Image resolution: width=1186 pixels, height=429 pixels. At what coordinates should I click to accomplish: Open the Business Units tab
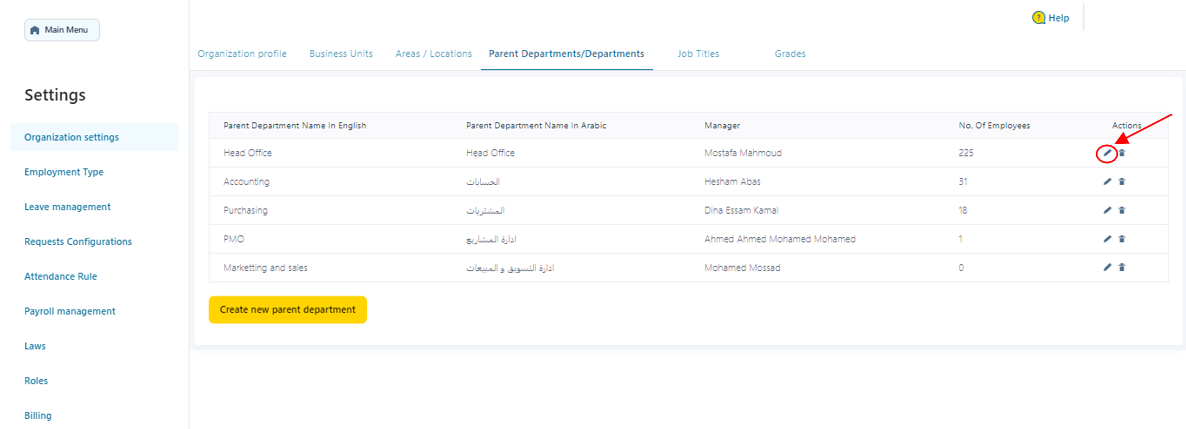[x=341, y=54]
